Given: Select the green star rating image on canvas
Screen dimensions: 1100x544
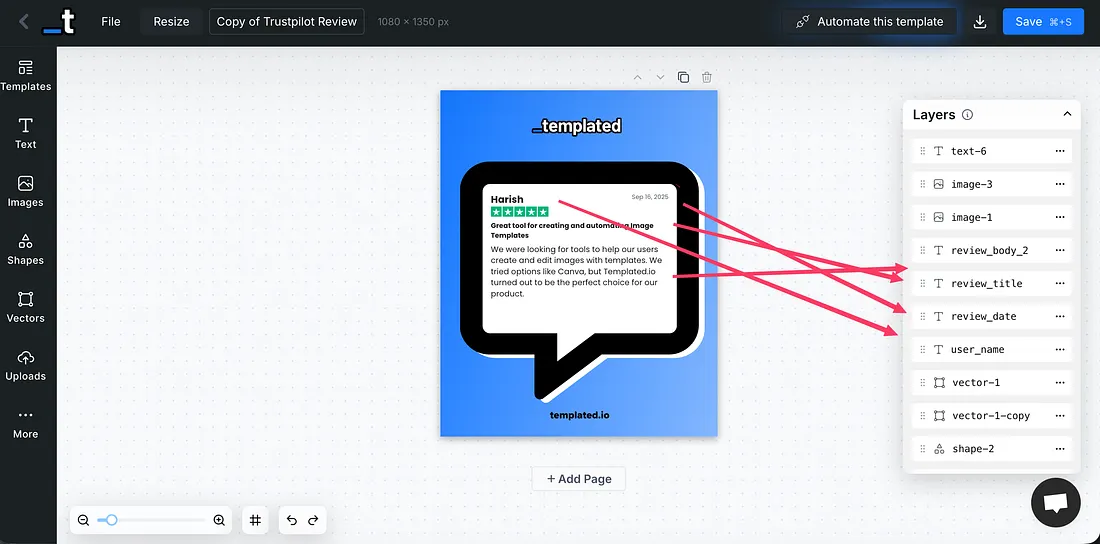Looking at the screenshot, I should click(x=520, y=211).
